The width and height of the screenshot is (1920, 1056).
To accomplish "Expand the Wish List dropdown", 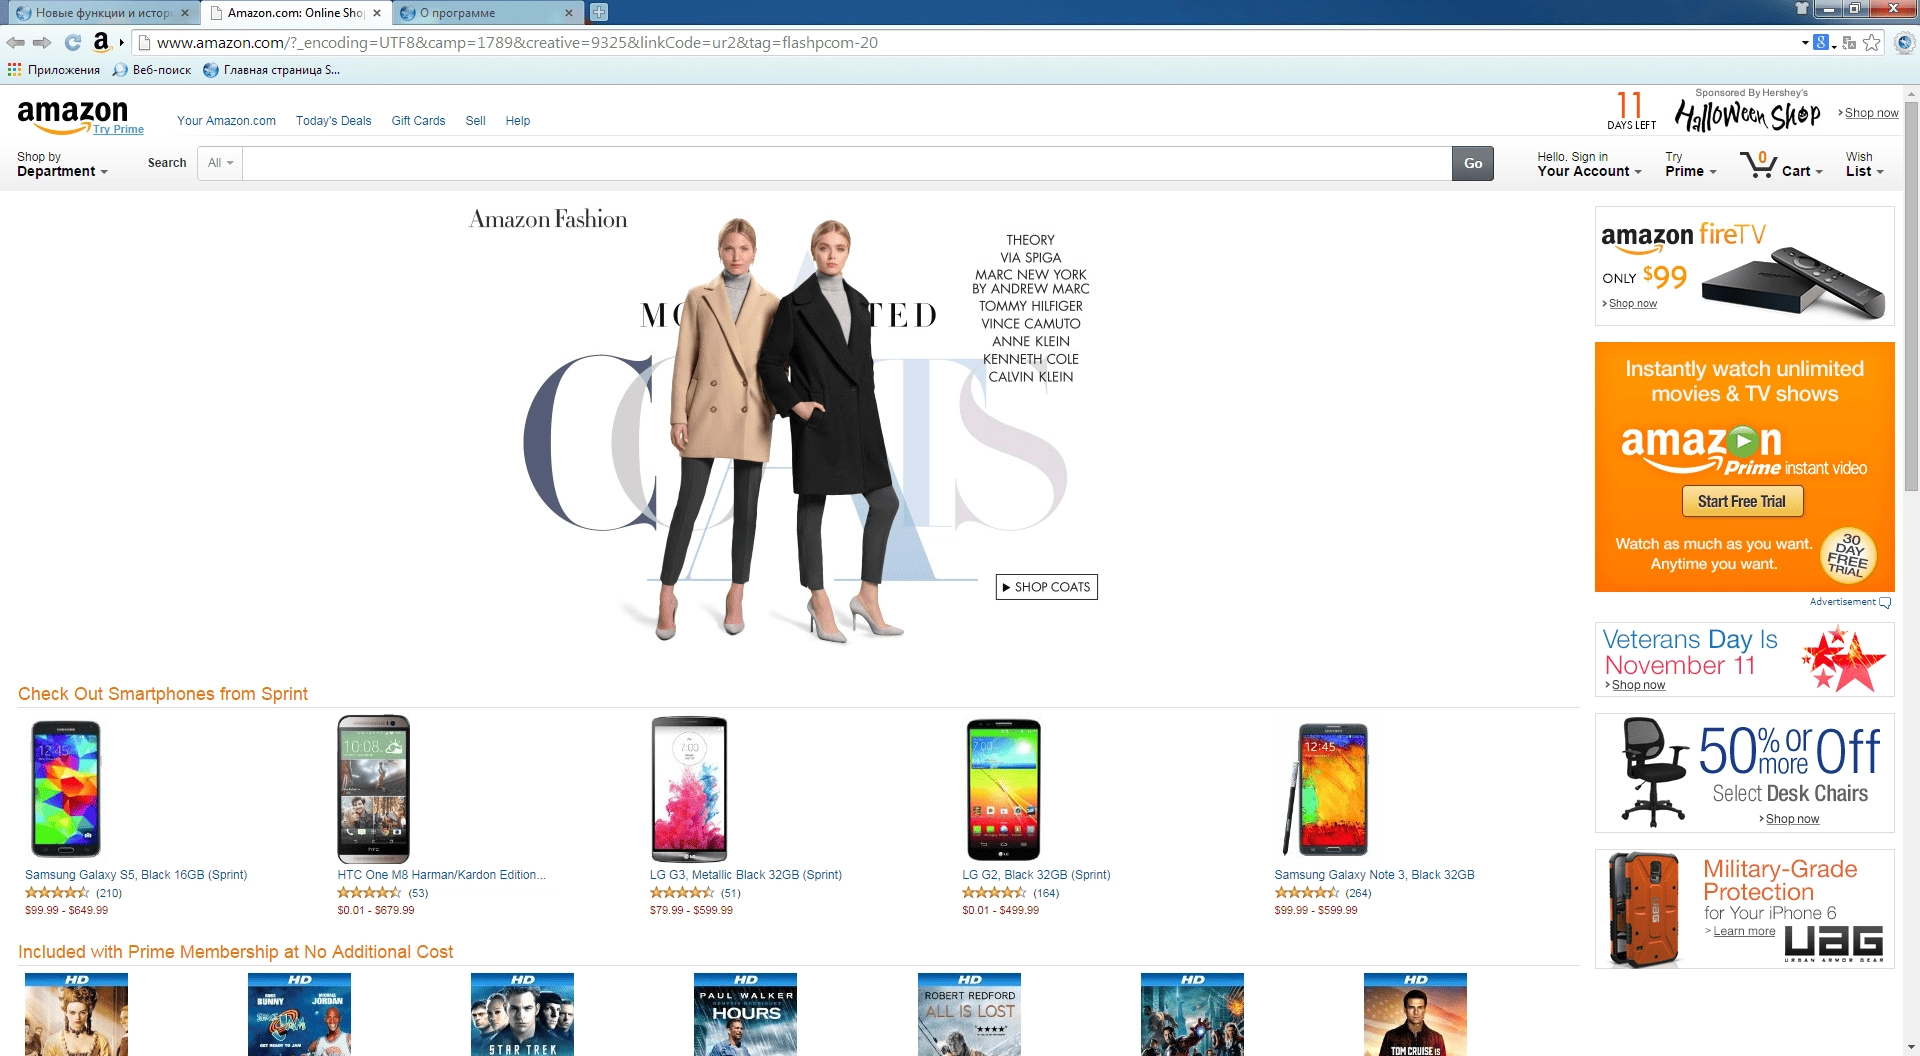I will click(x=1864, y=164).
